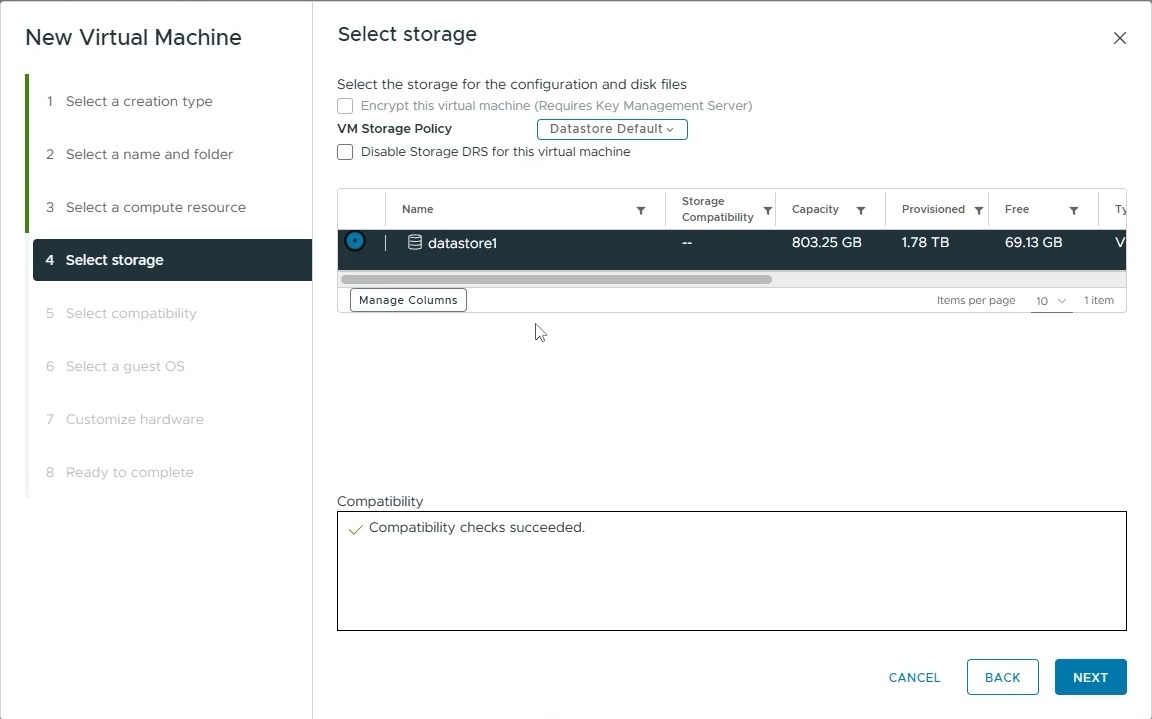Screen dimensions: 1152x719
Task: Click the NEXT button
Action: pyautogui.click(x=1090, y=677)
